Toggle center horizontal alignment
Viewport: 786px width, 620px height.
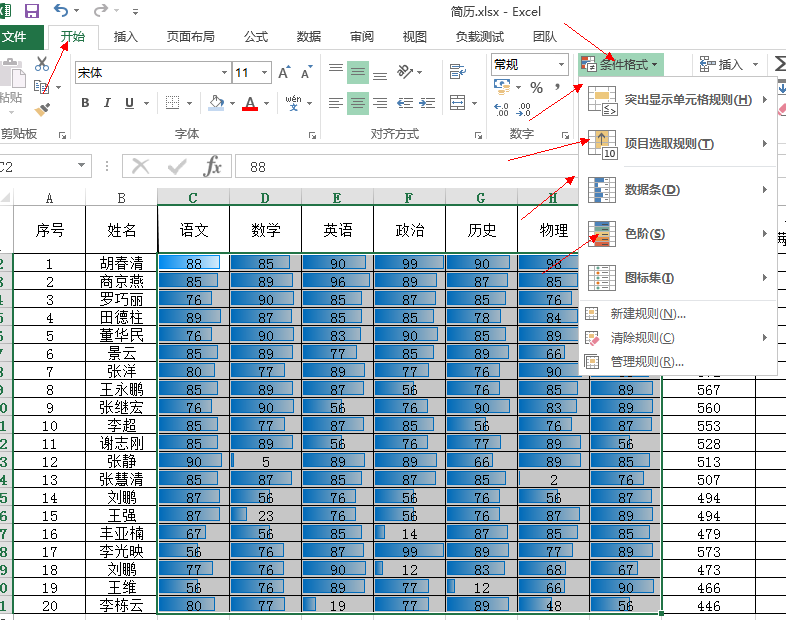[x=358, y=103]
